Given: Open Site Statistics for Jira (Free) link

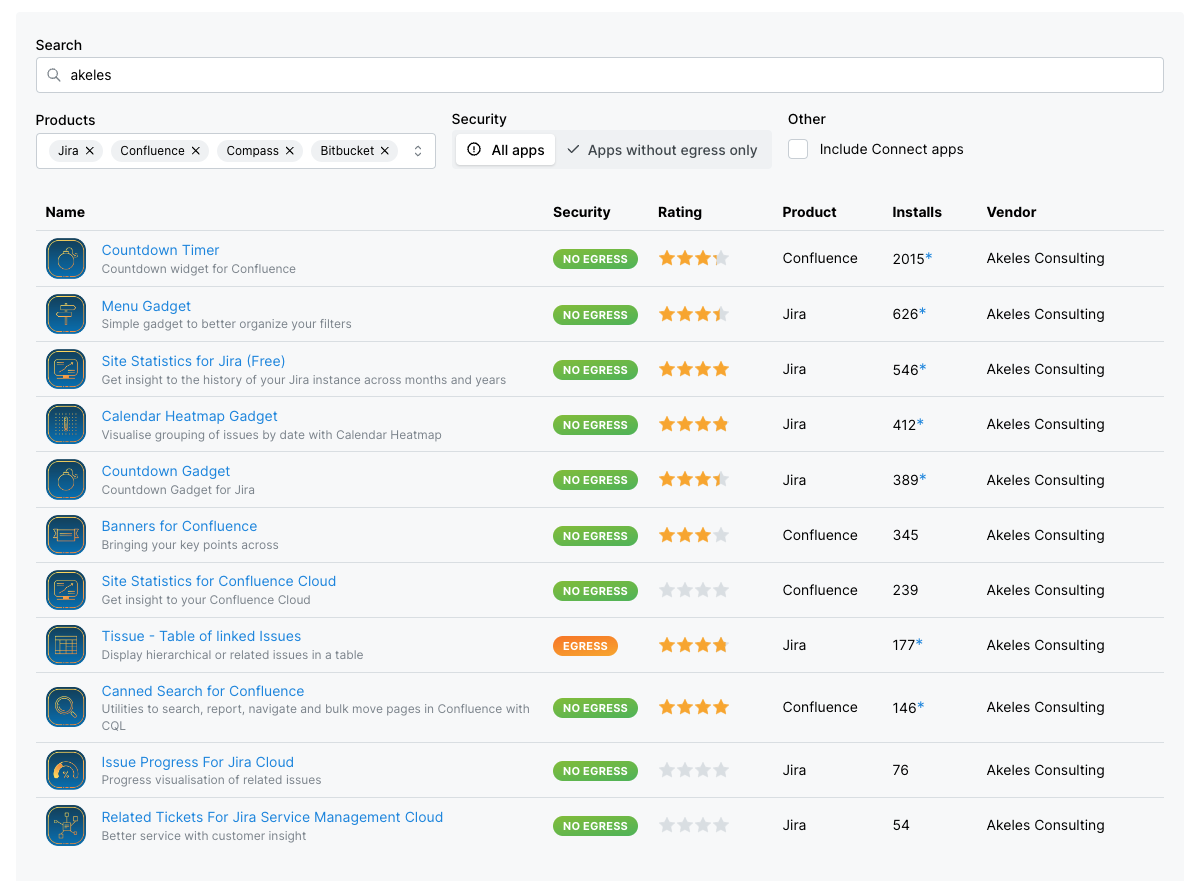Looking at the screenshot, I should [193, 361].
